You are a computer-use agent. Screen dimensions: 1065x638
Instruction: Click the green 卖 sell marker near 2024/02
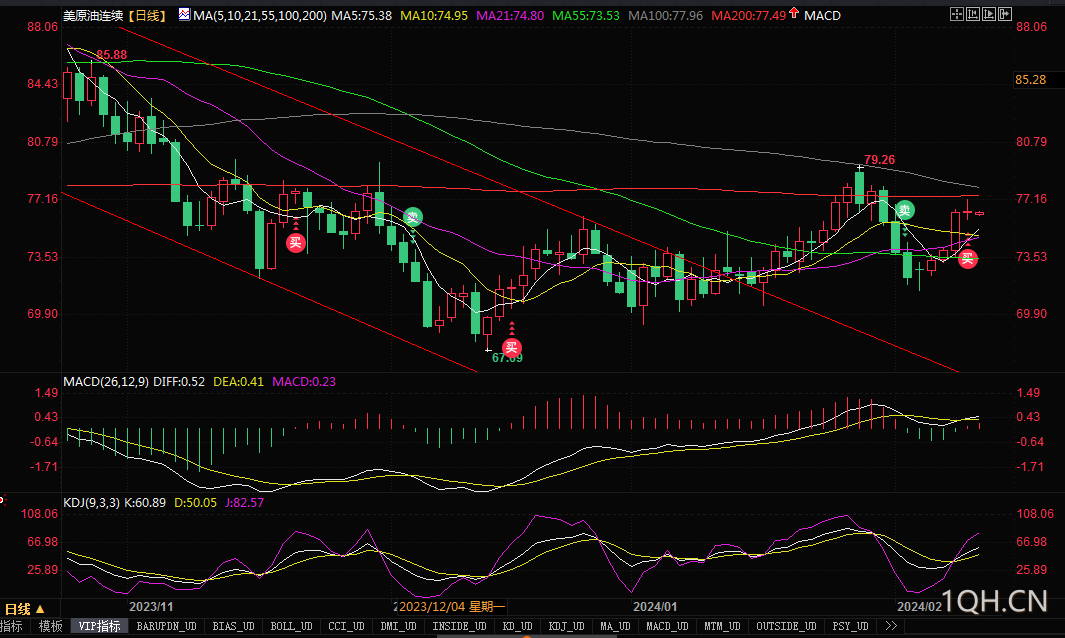pos(905,210)
